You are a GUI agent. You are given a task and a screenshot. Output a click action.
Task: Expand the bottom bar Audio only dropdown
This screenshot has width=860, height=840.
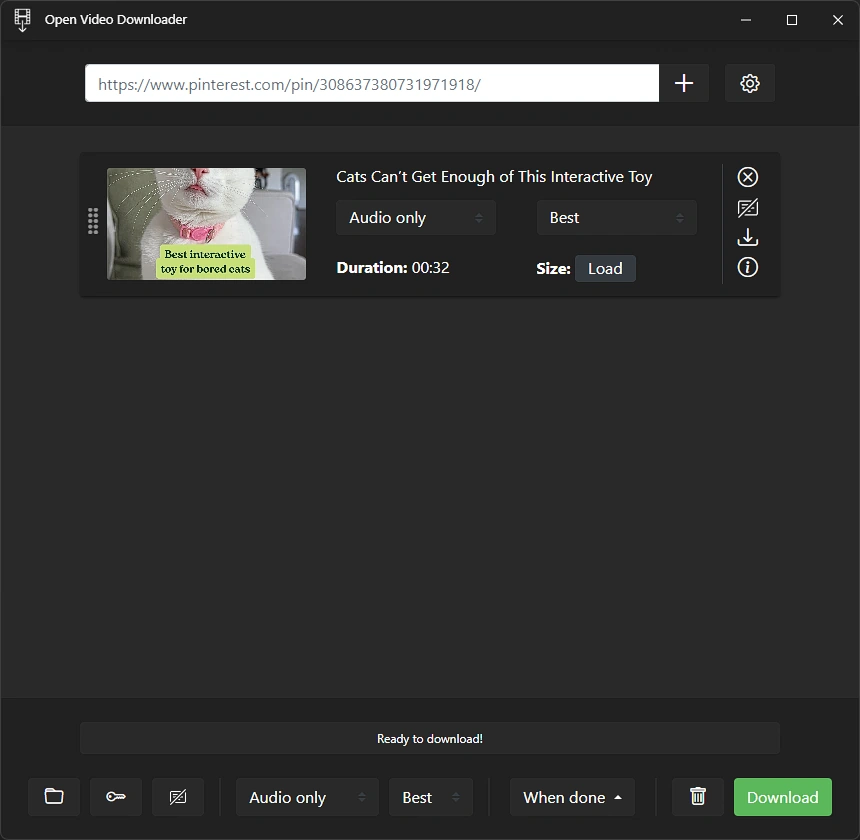click(x=307, y=797)
